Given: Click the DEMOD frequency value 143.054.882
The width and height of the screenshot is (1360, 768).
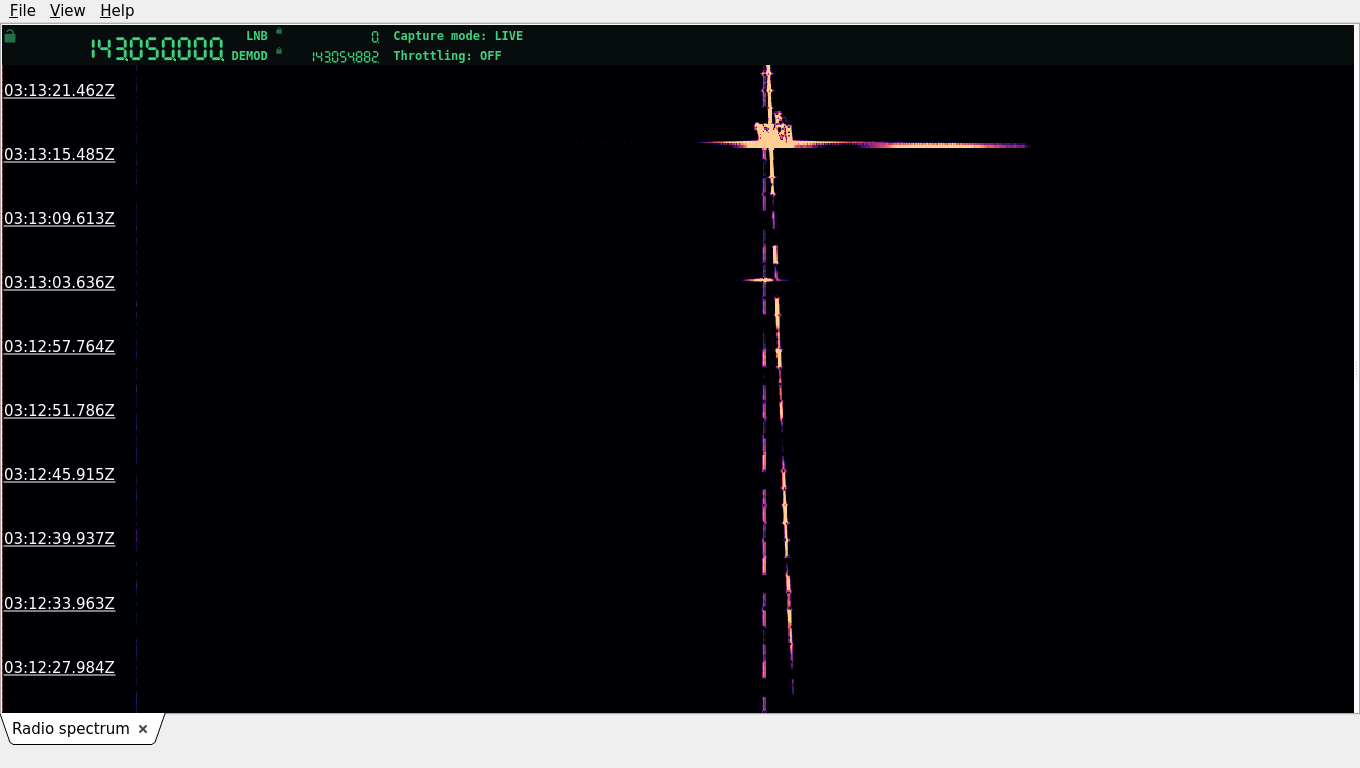Looking at the screenshot, I should tap(345, 57).
